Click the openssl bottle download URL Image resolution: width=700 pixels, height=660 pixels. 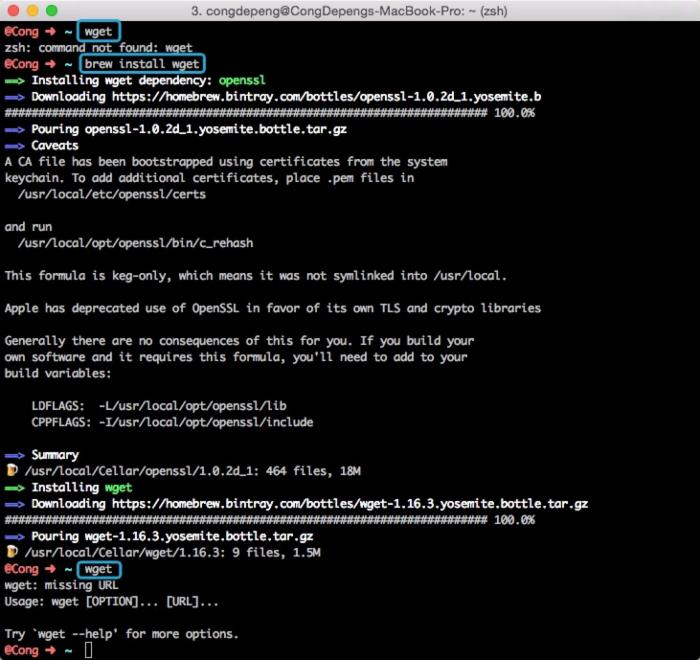point(326,96)
